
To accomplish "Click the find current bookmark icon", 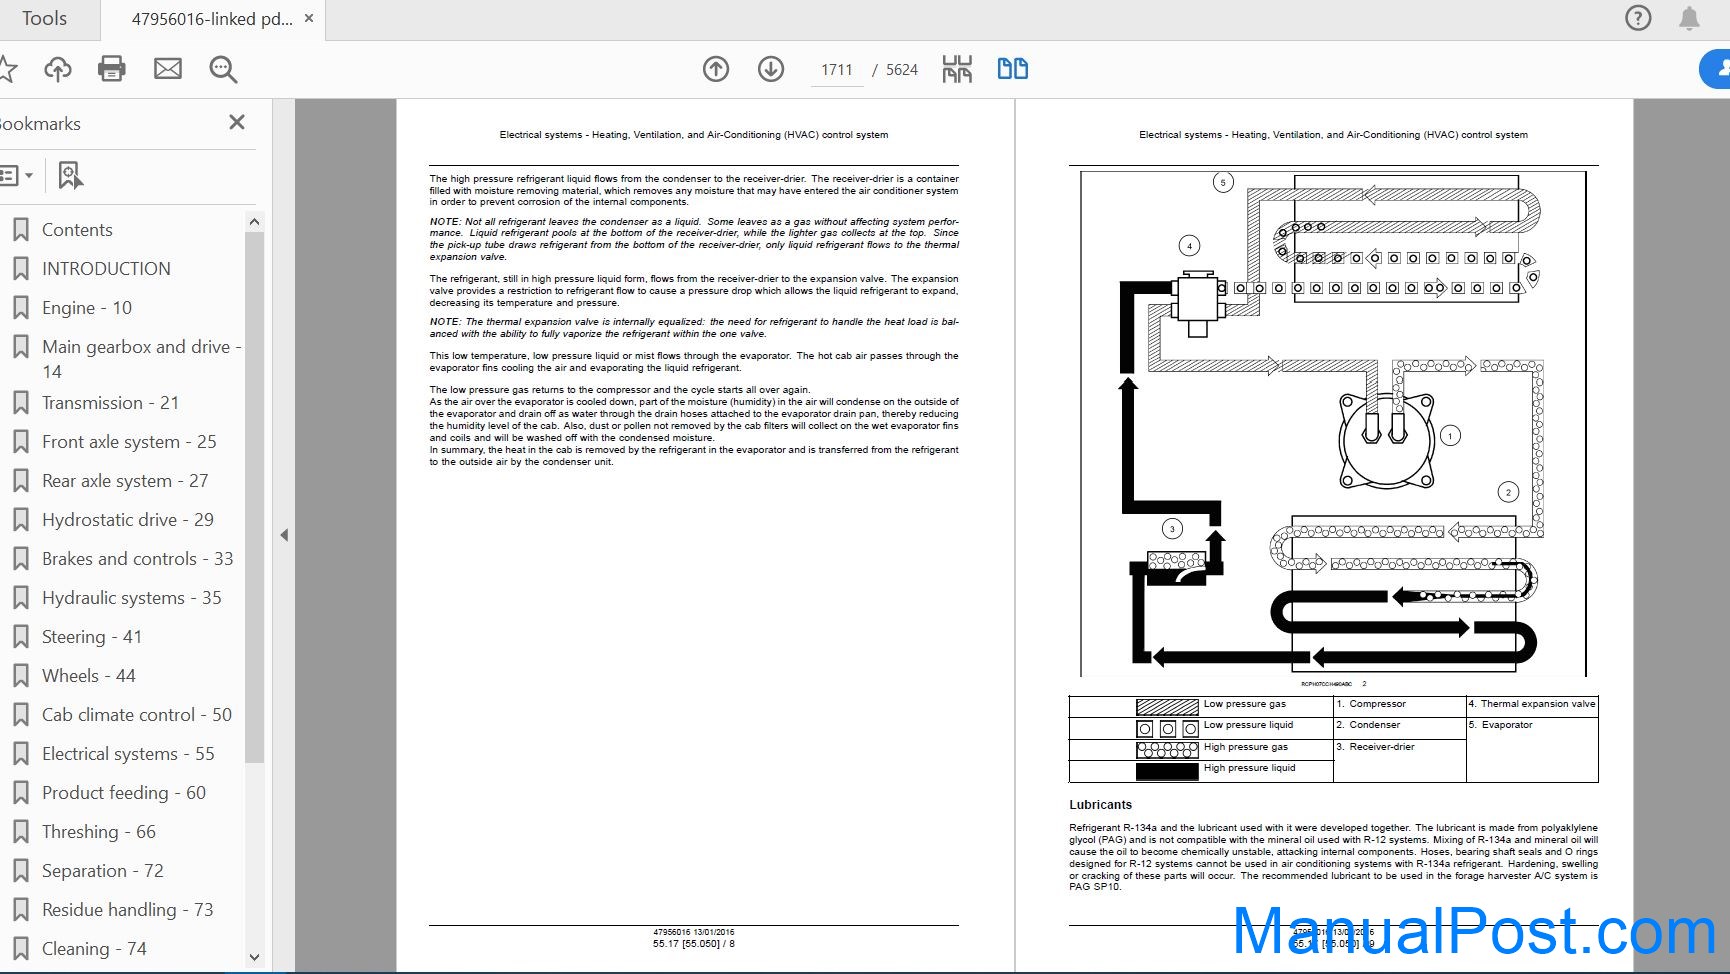I will point(70,176).
